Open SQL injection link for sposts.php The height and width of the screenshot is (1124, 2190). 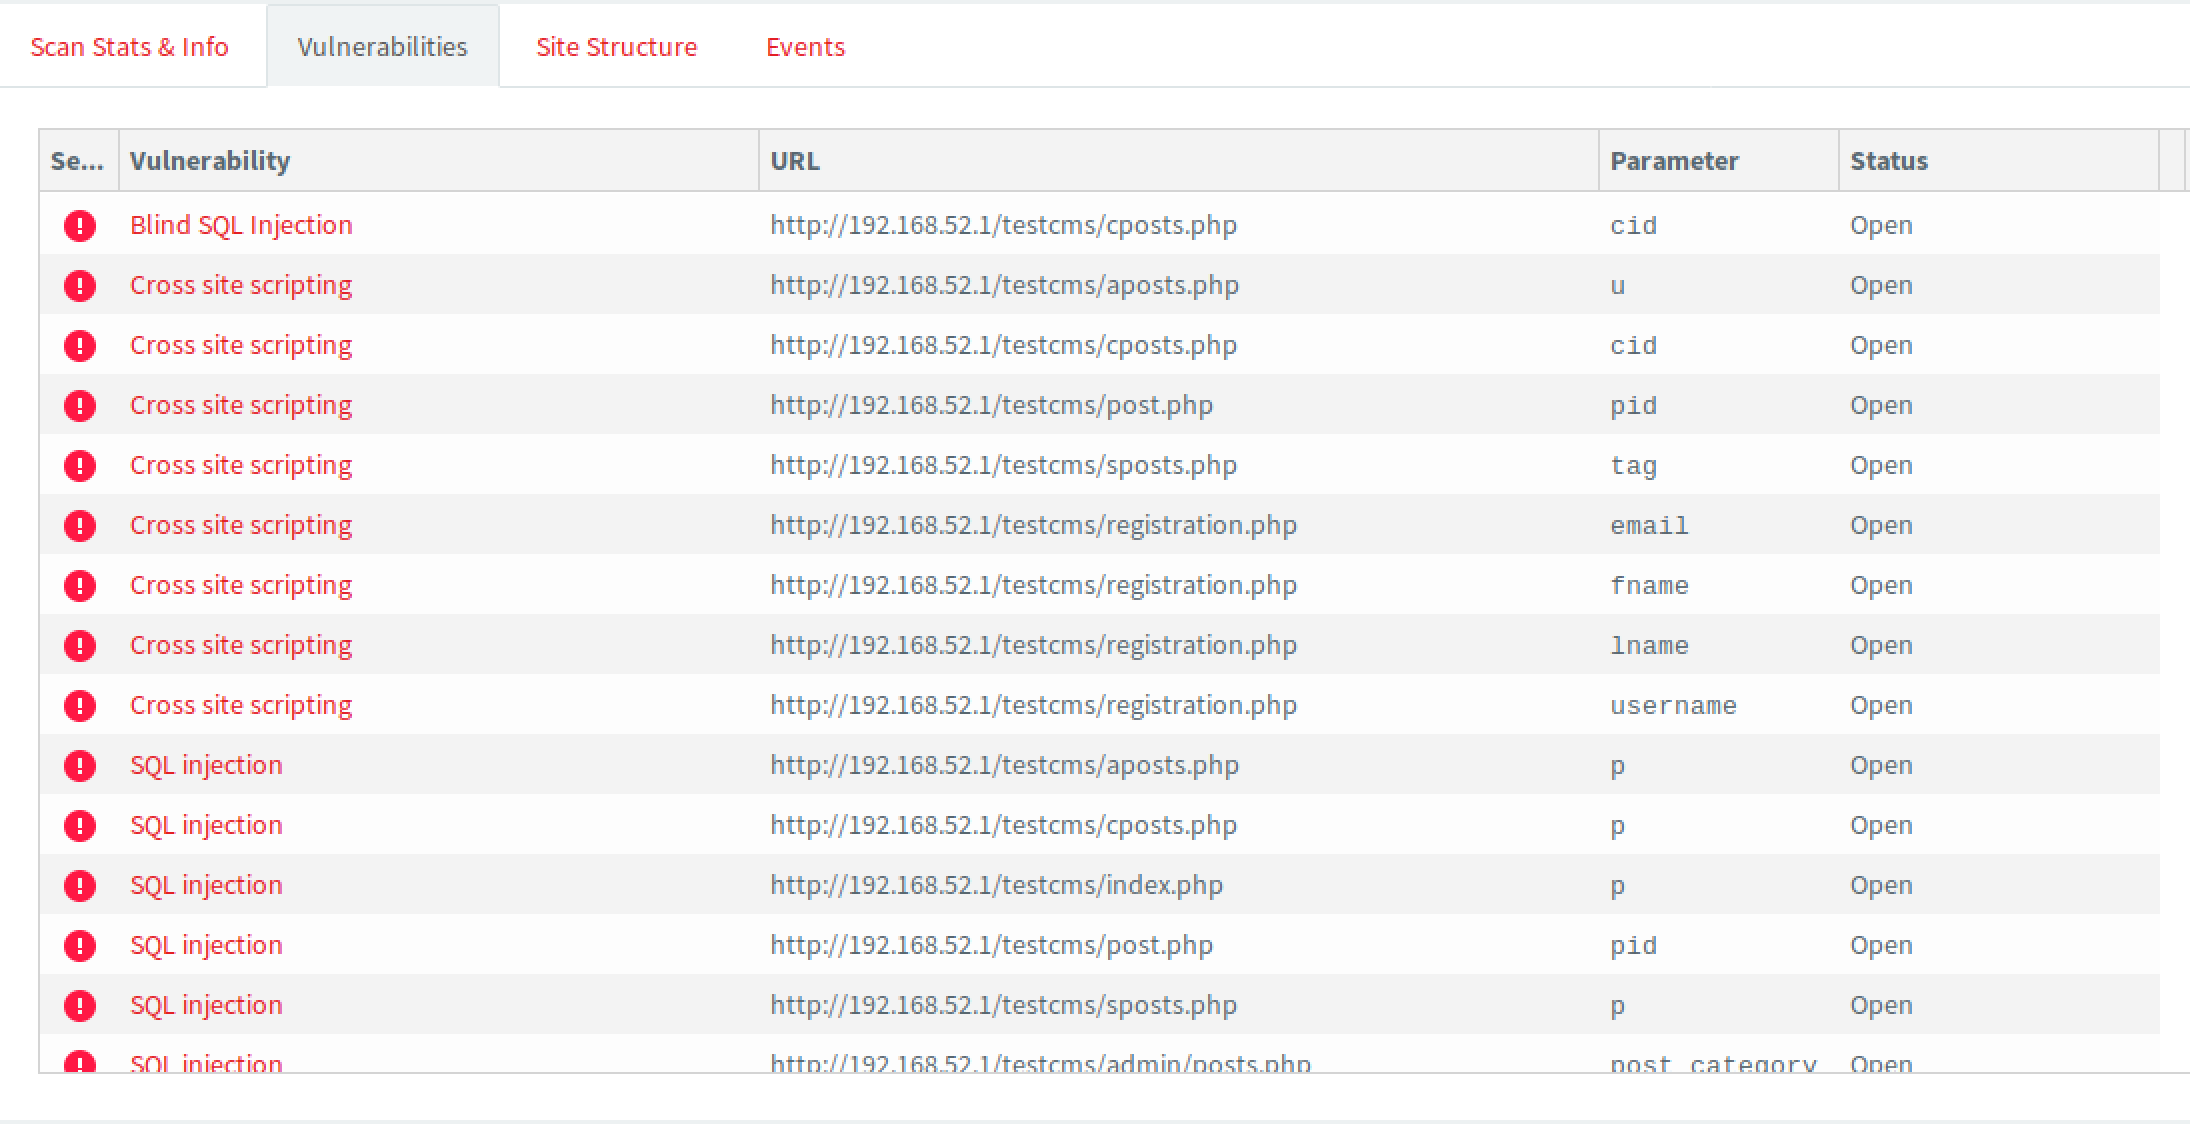(206, 1005)
